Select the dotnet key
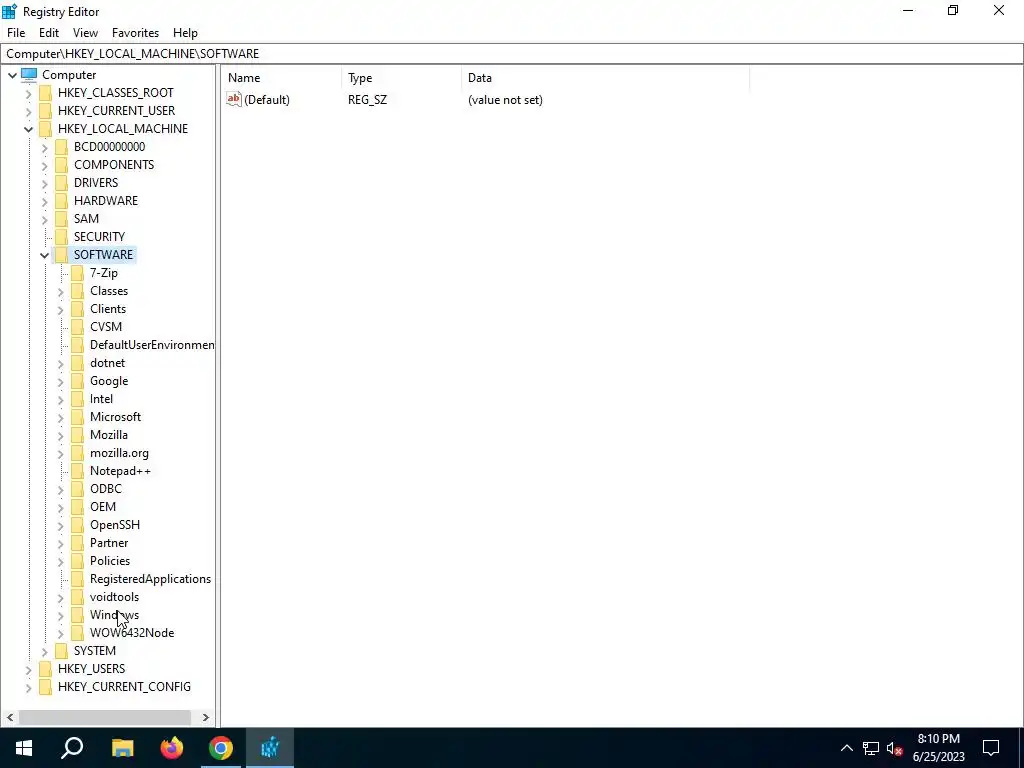Screen dimensions: 1024x768 (108, 363)
